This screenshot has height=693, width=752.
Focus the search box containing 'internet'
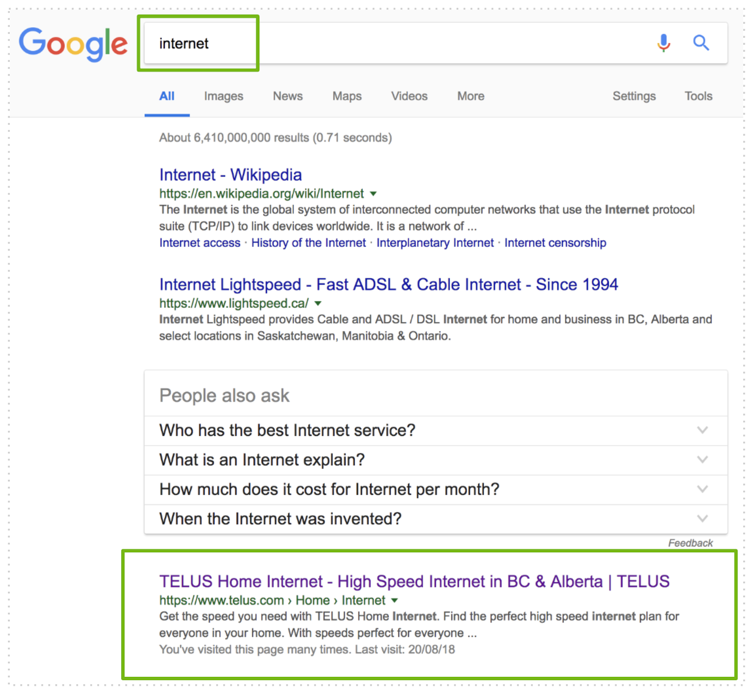tap(435, 43)
